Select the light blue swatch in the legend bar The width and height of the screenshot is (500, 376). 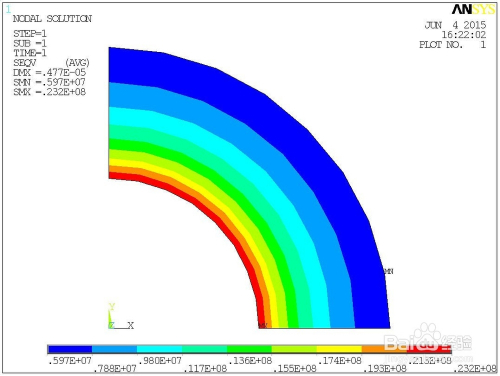114,349
